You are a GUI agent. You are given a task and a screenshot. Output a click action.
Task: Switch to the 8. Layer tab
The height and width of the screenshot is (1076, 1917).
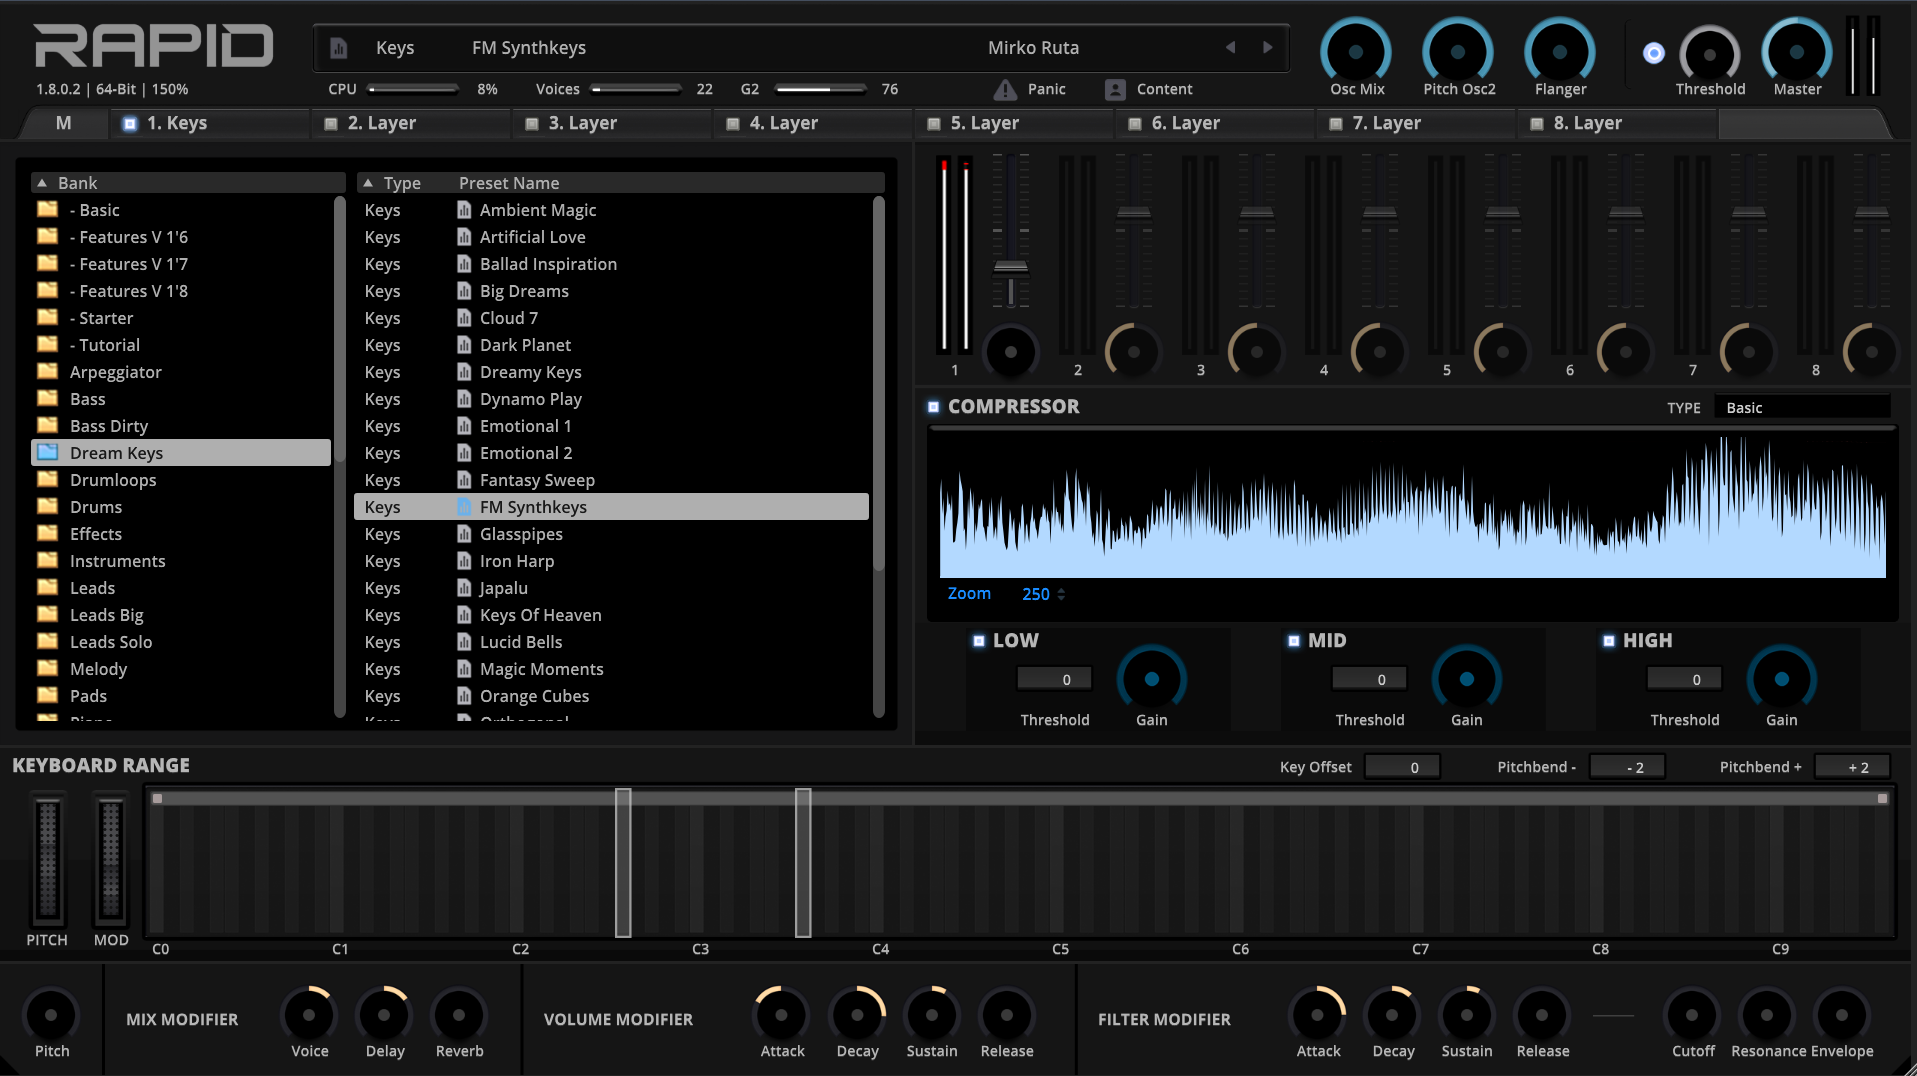(x=1617, y=123)
